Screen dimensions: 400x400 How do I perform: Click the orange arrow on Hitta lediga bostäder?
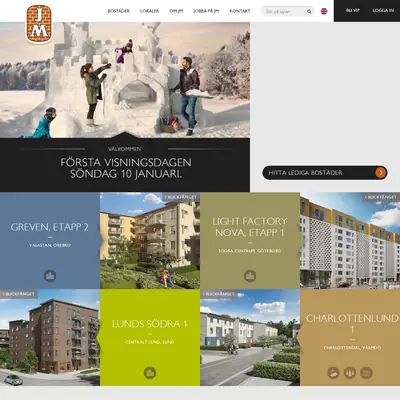381,173
